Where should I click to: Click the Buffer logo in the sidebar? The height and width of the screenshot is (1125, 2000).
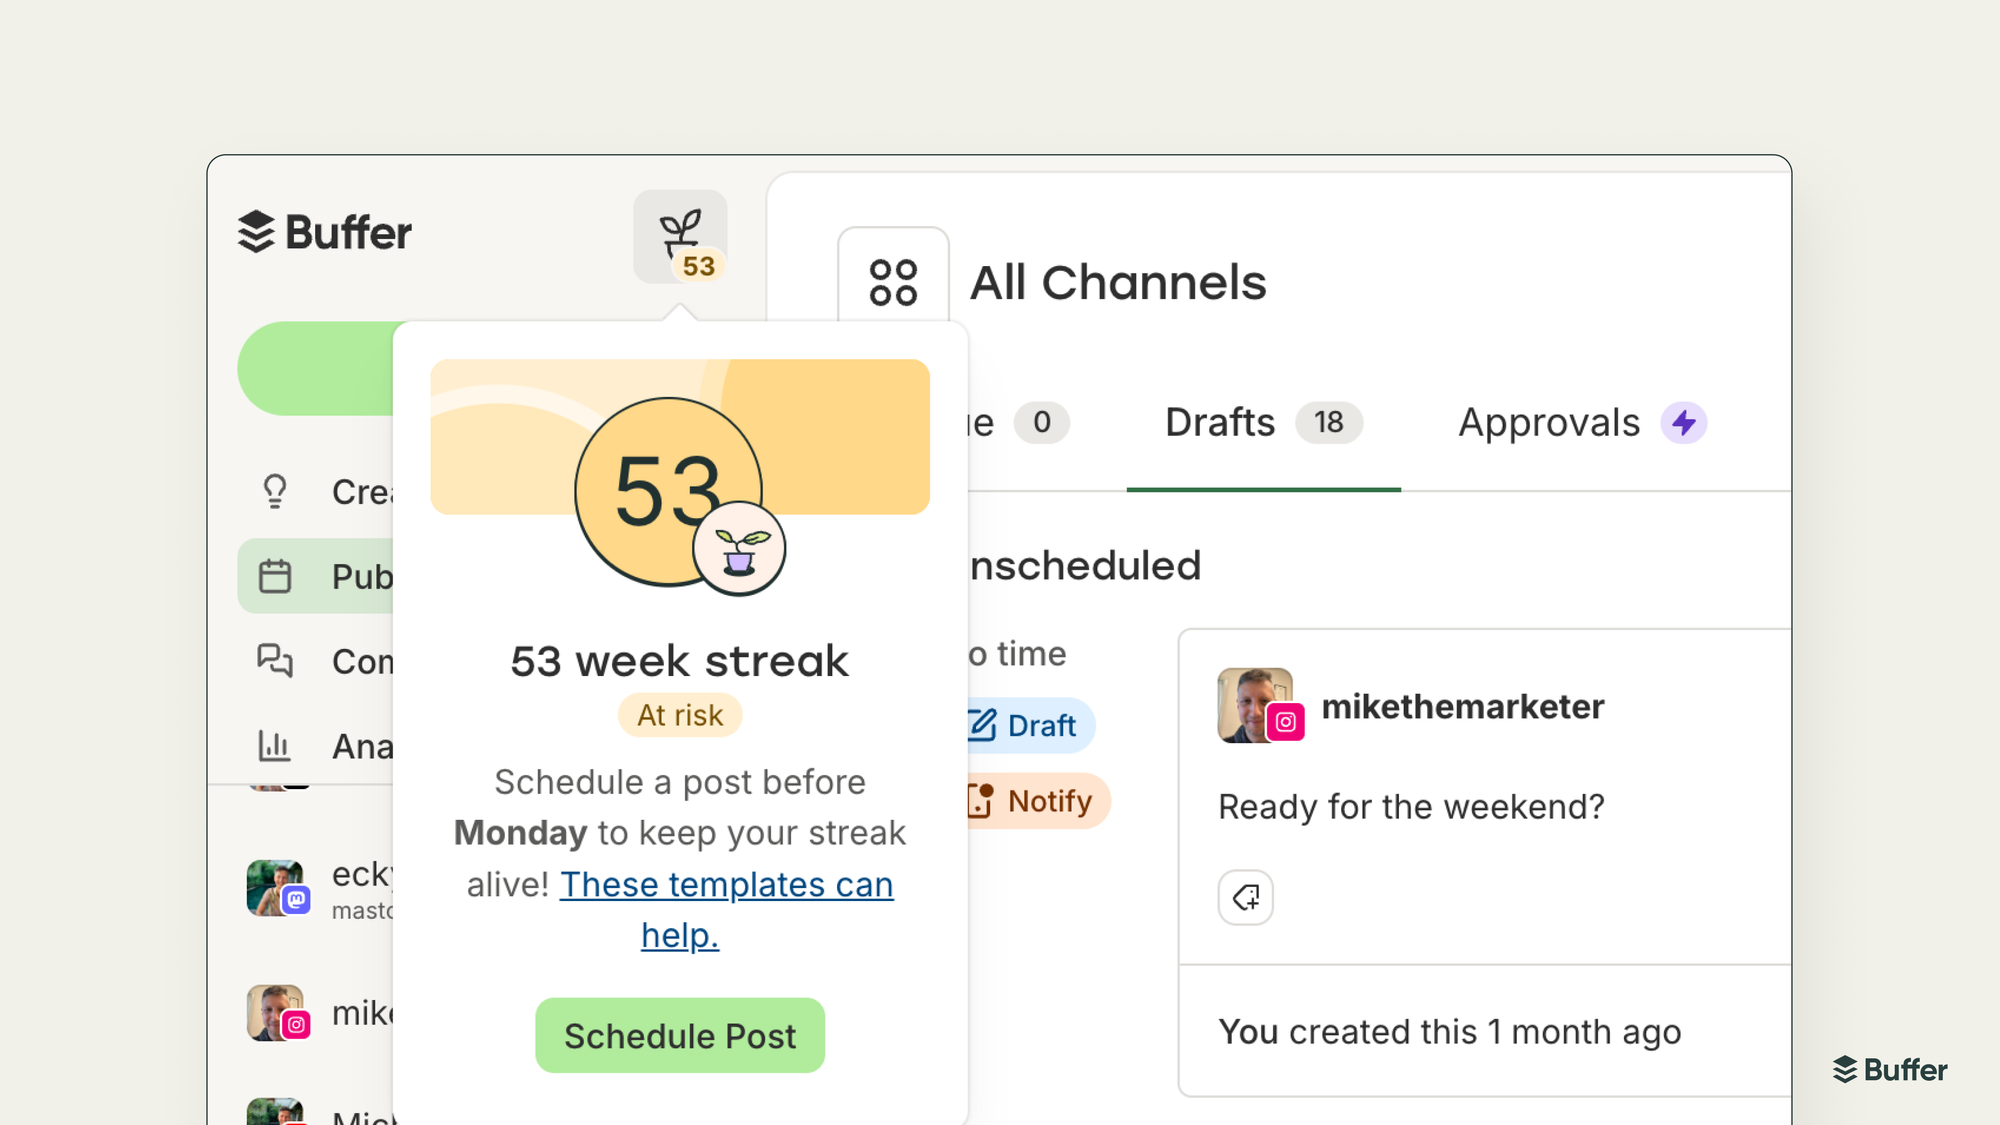(325, 232)
